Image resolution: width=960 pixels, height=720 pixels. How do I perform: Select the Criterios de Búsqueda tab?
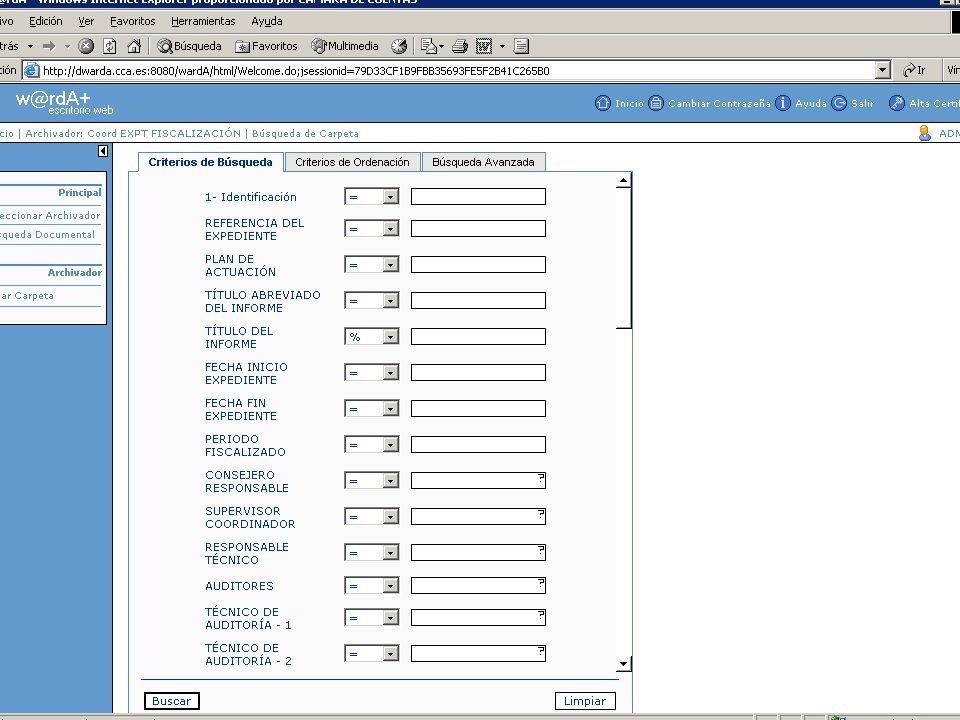pos(211,162)
